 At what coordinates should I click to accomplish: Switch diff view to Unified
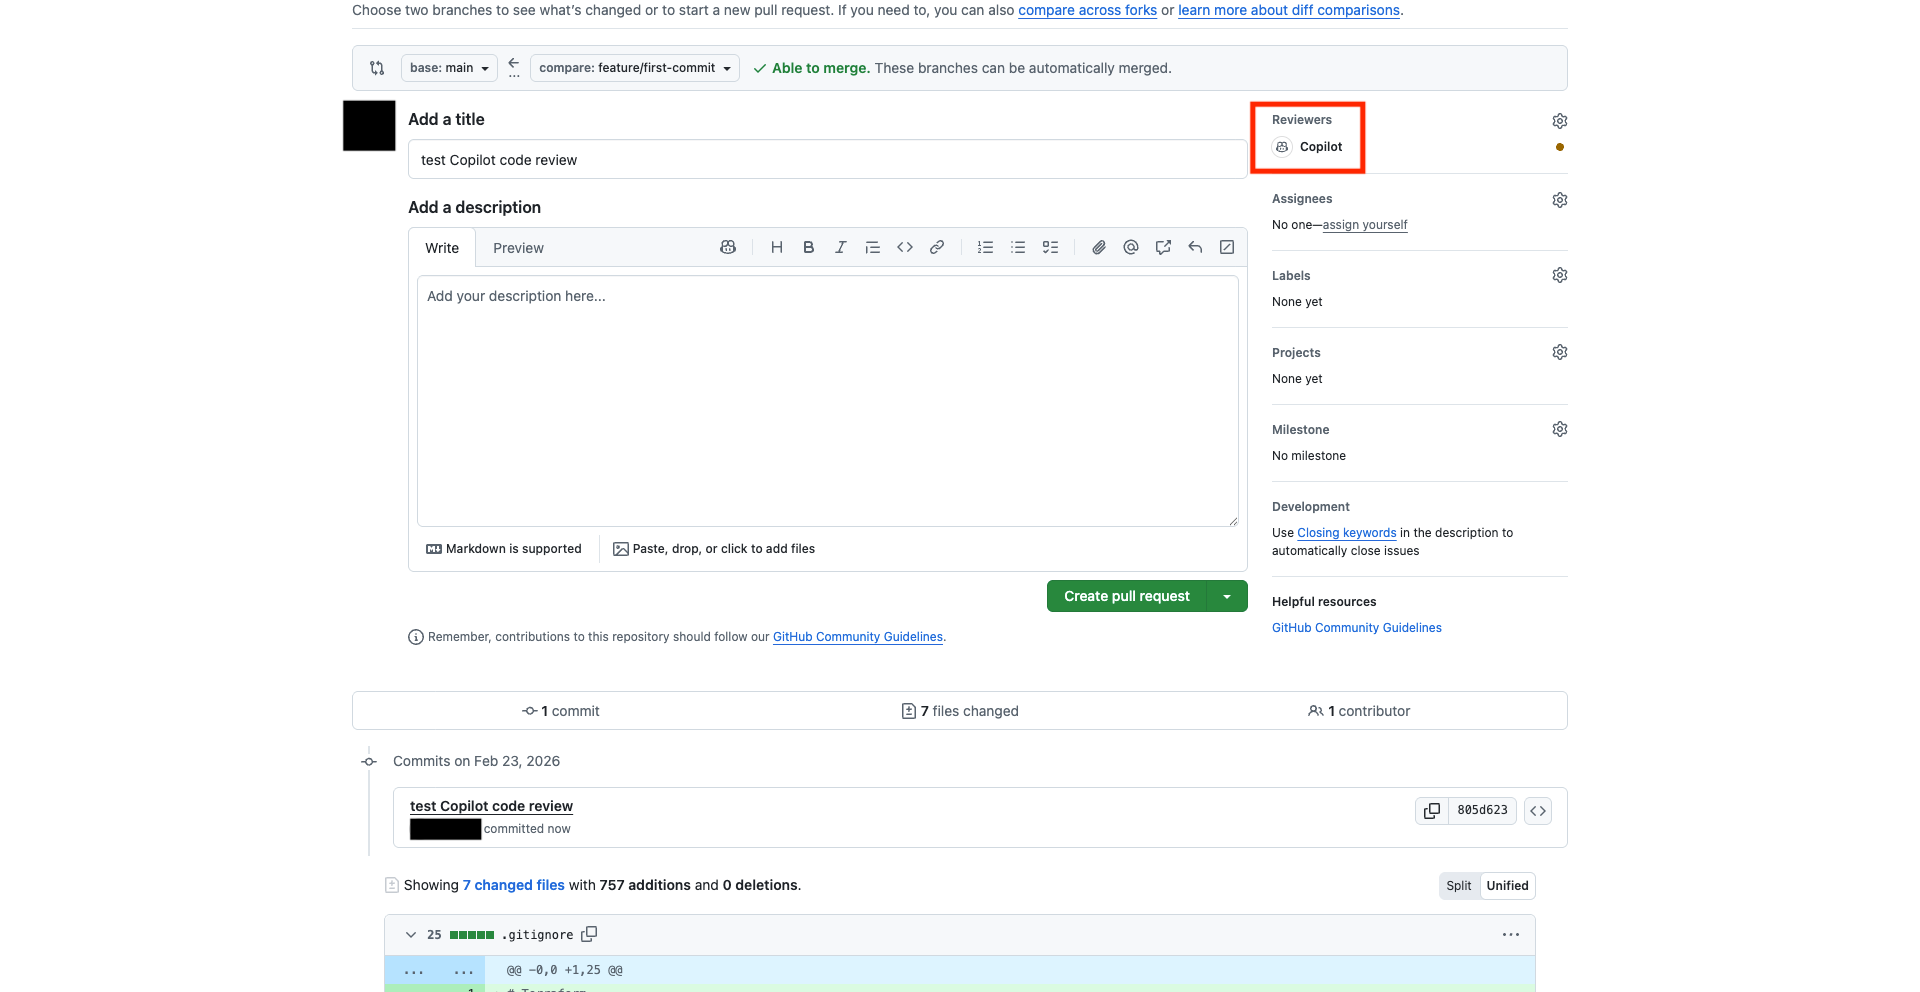1507,886
